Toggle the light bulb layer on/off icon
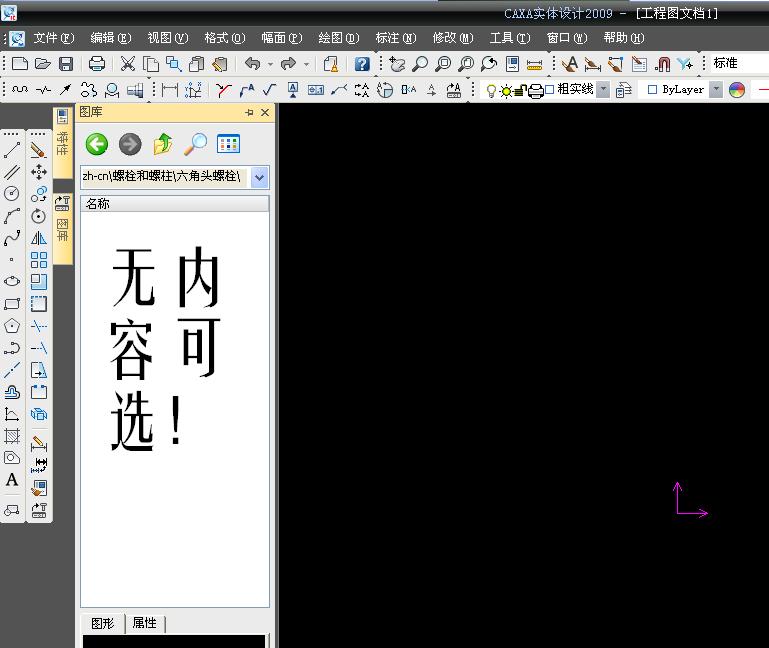The image size is (769, 648). (490, 90)
